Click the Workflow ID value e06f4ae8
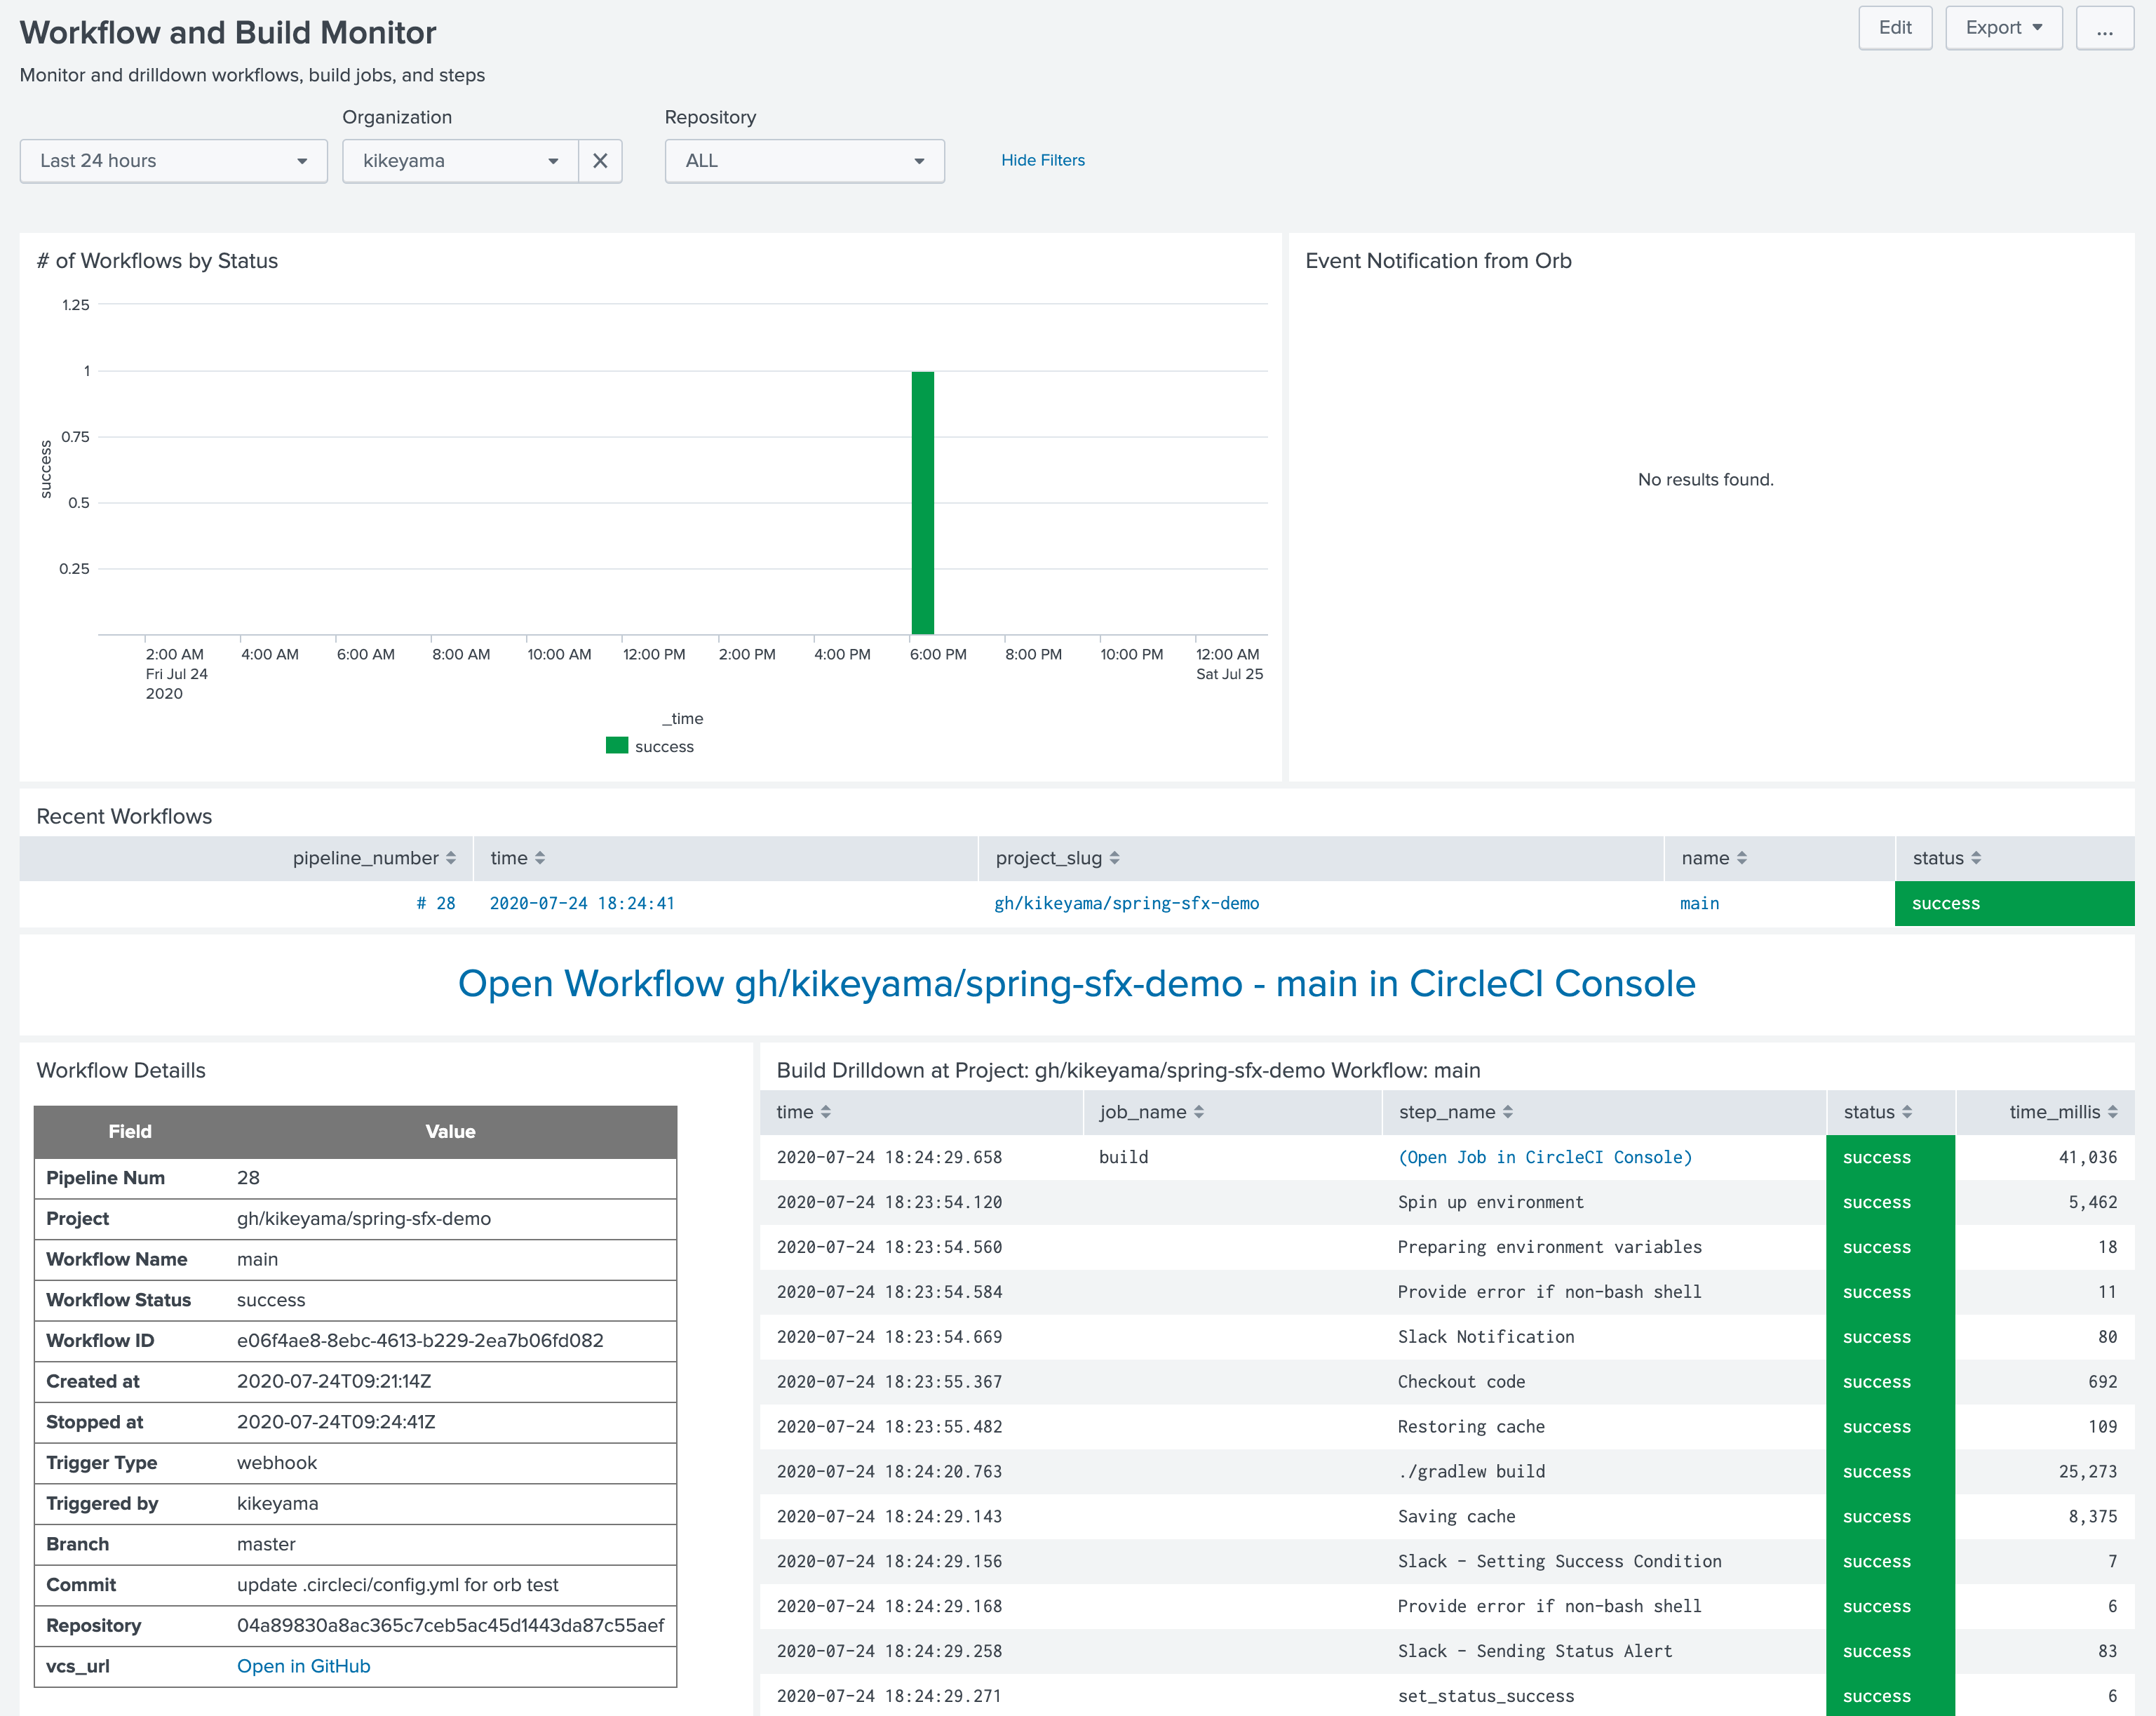 pyautogui.click(x=420, y=1340)
